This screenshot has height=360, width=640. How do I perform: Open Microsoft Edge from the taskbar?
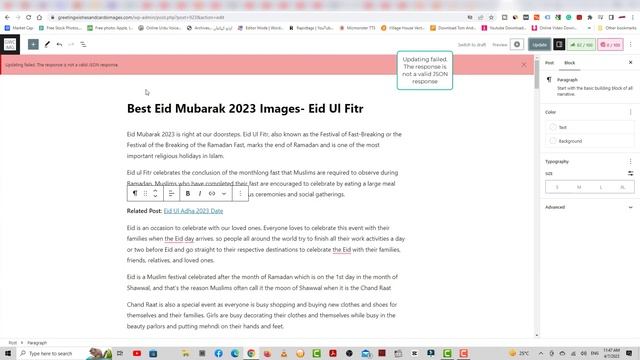point(235,353)
